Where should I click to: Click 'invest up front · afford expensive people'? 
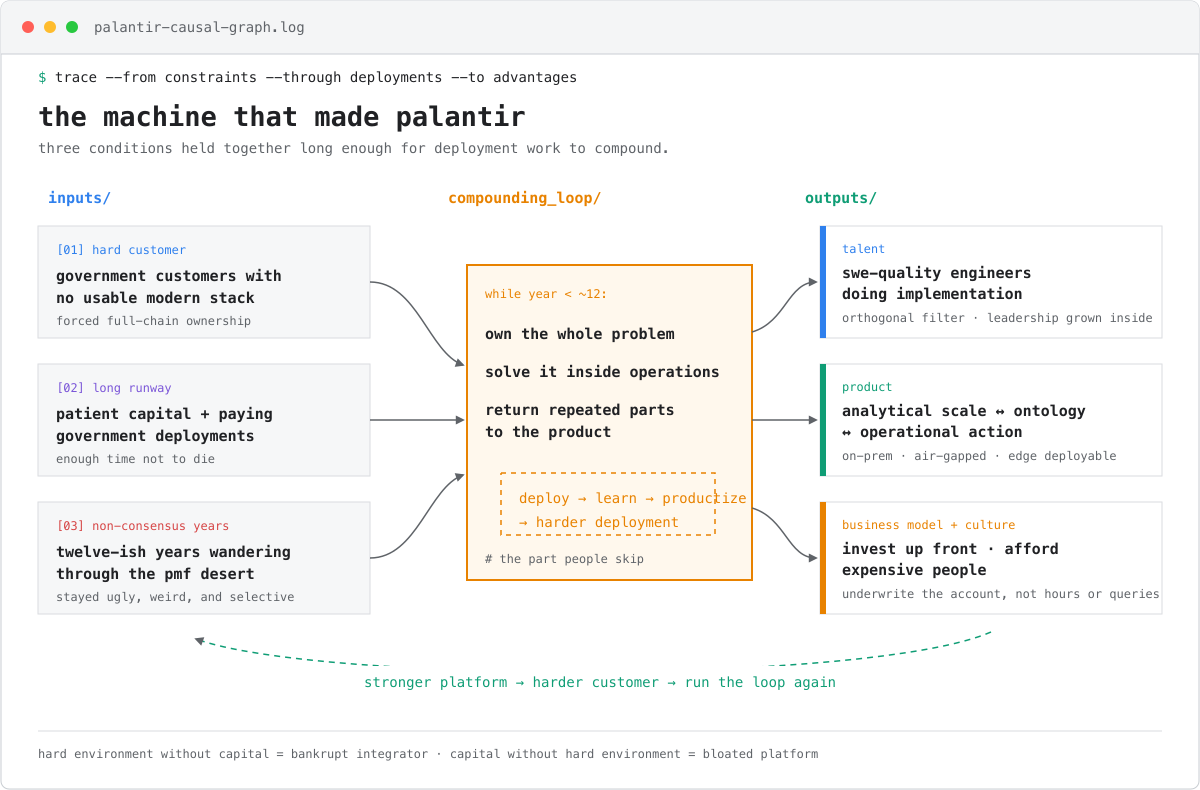[x=950, y=559]
